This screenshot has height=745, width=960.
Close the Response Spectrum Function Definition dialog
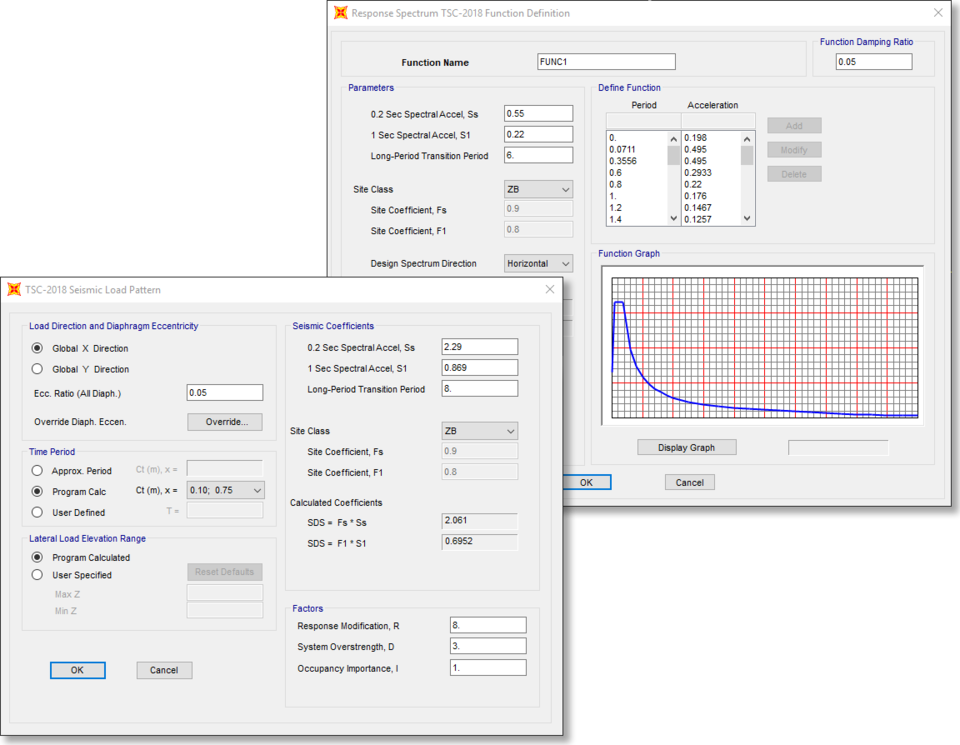pyautogui.click(x=937, y=13)
